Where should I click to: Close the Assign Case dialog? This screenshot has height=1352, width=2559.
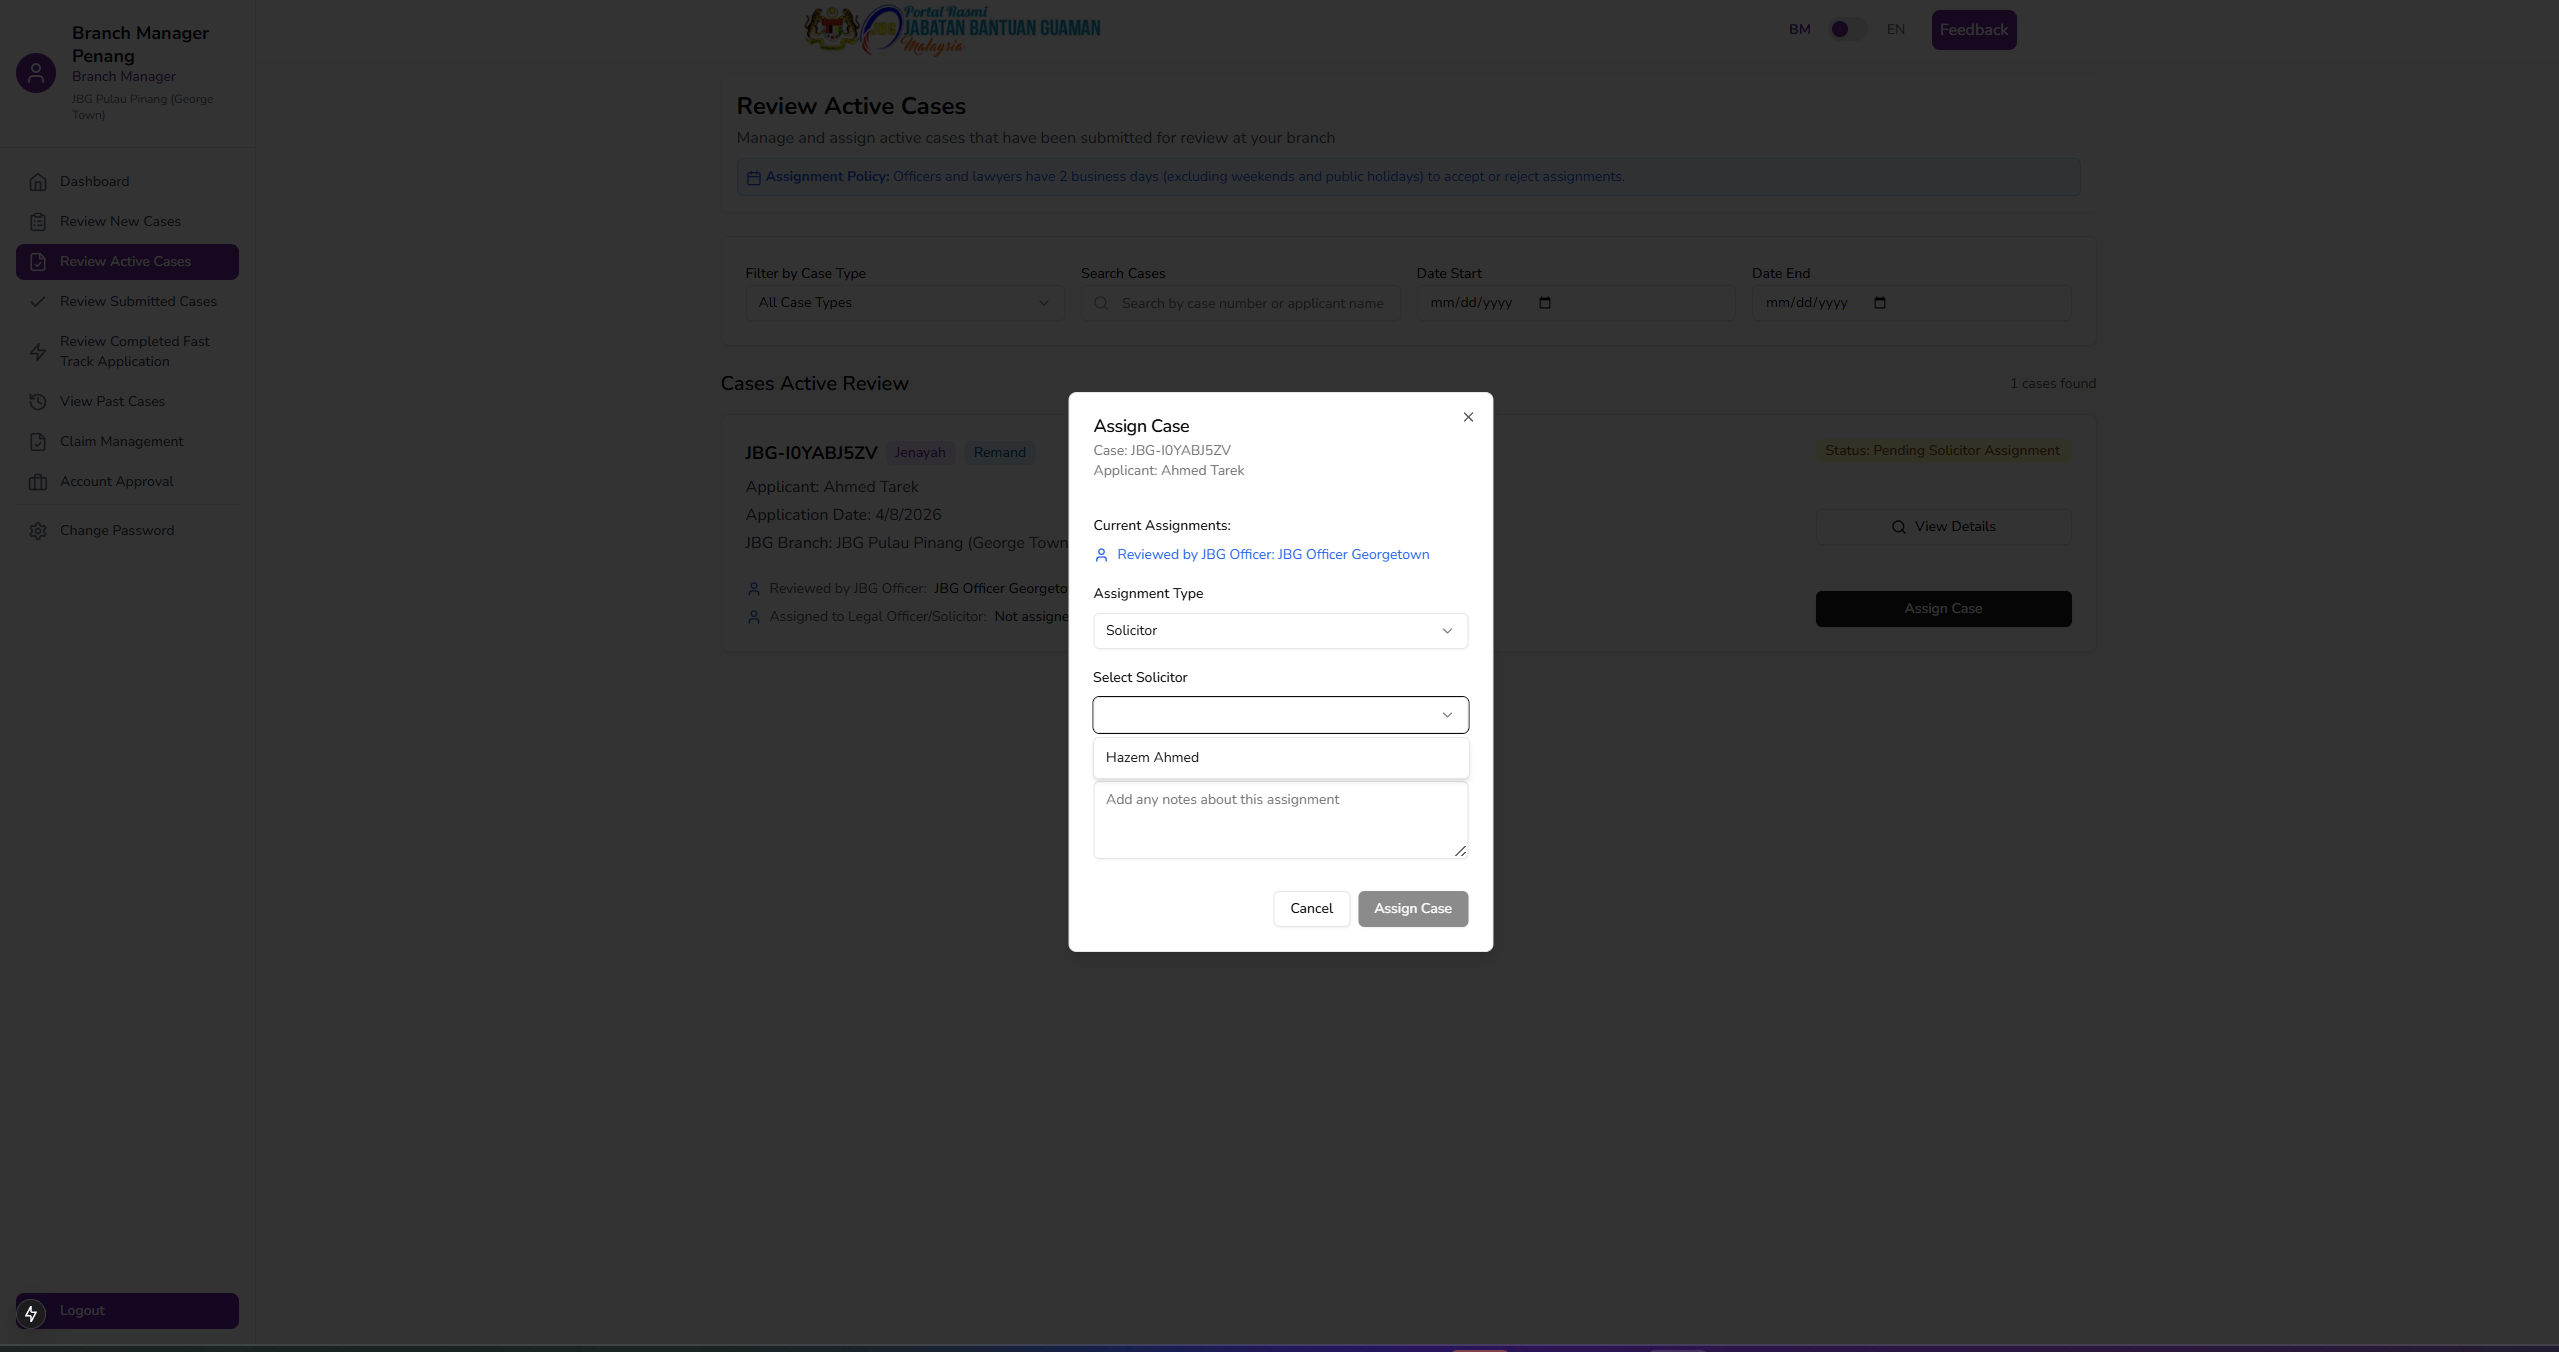(1468, 417)
